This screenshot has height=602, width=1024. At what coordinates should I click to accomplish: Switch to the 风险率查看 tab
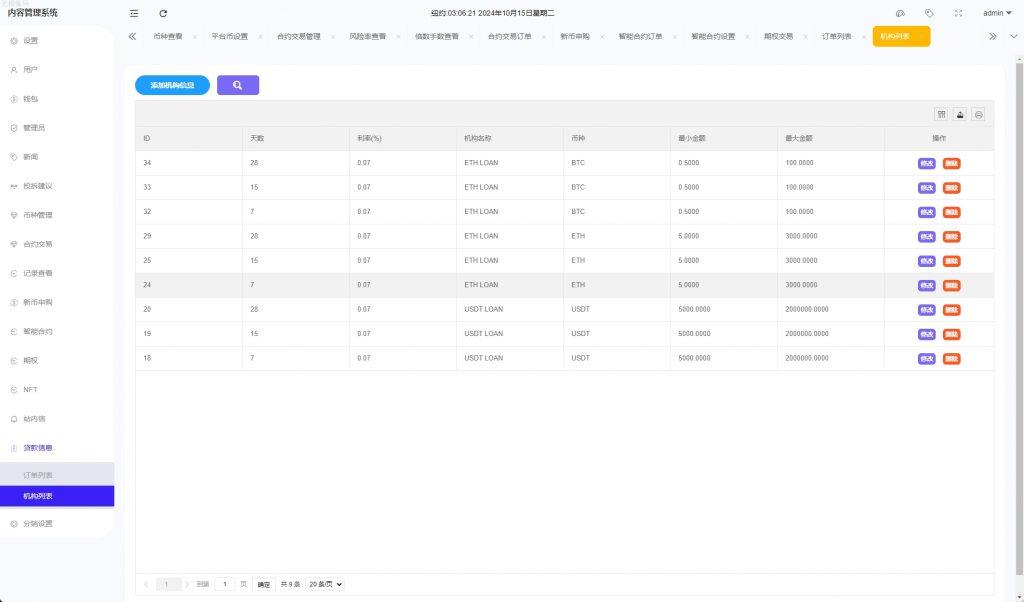[367, 37]
